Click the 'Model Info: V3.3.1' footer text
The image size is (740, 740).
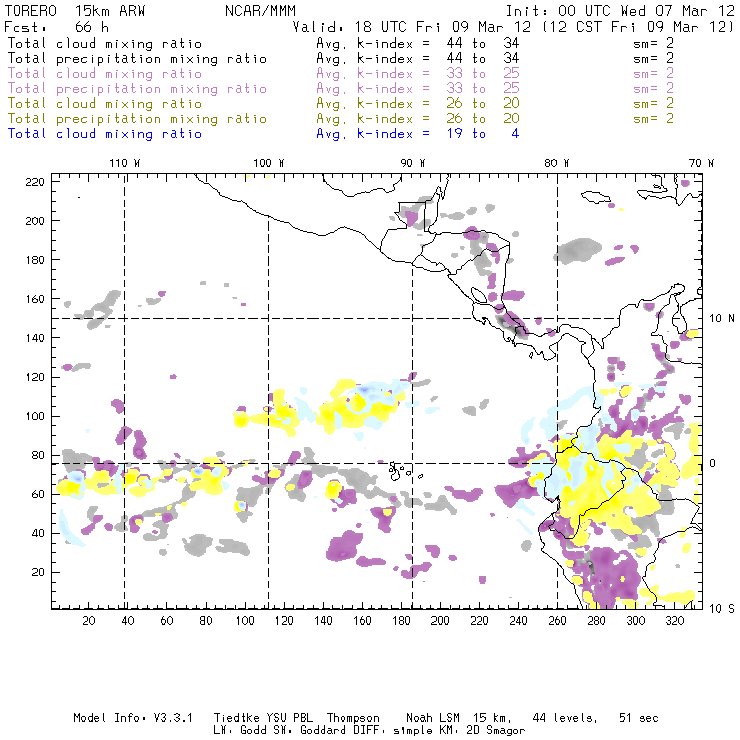tap(133, 718)
